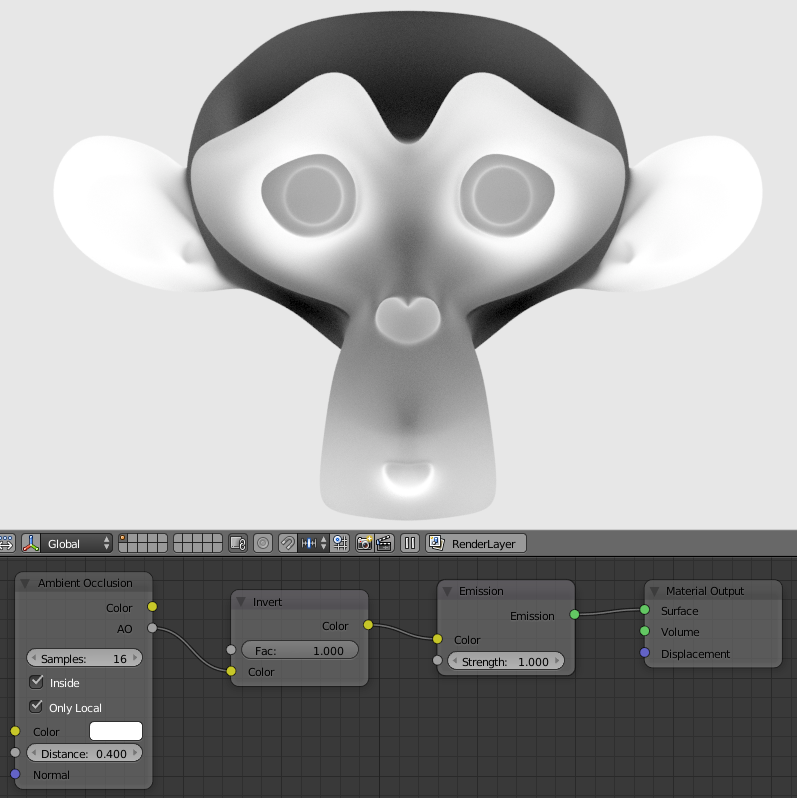Click the Invert Color output socket

point(368,624)
